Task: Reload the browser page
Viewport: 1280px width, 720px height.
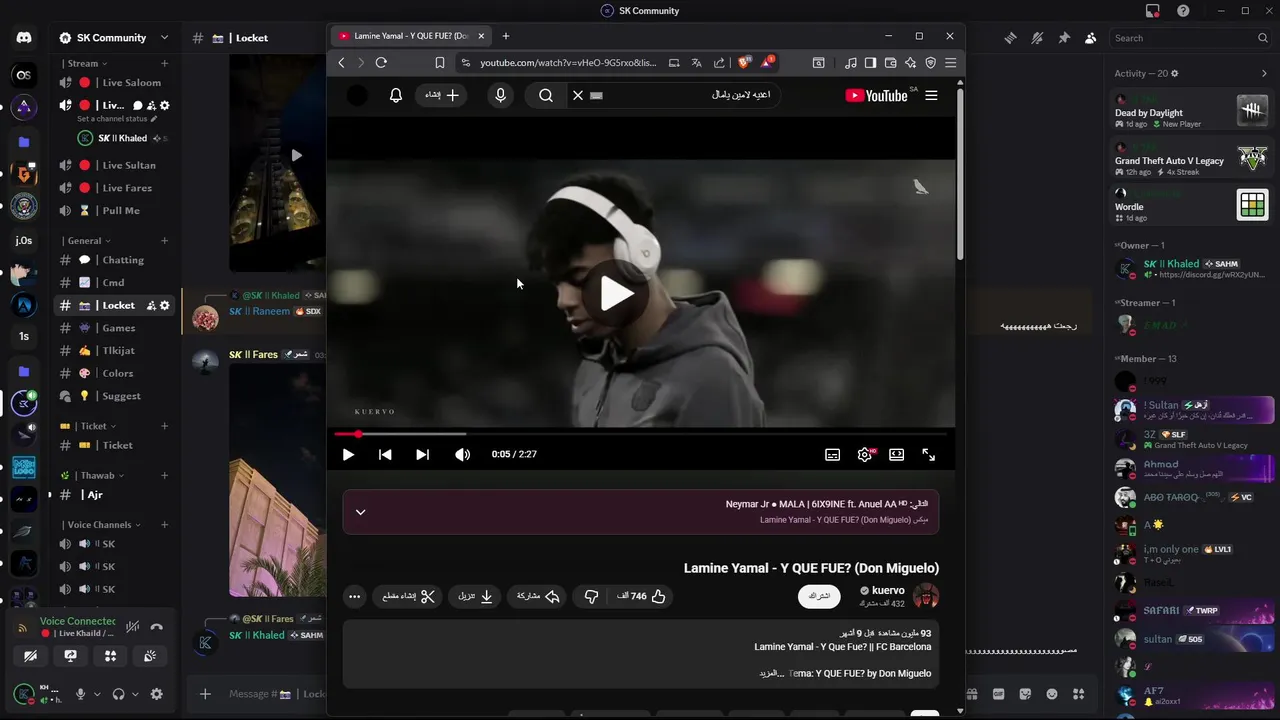Action: tap(381, 62)
